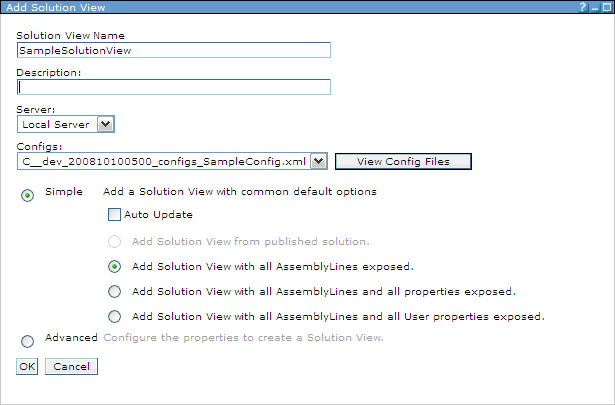Click the Configs: label text
Screen dimensions: 615x405
[39, 147]
